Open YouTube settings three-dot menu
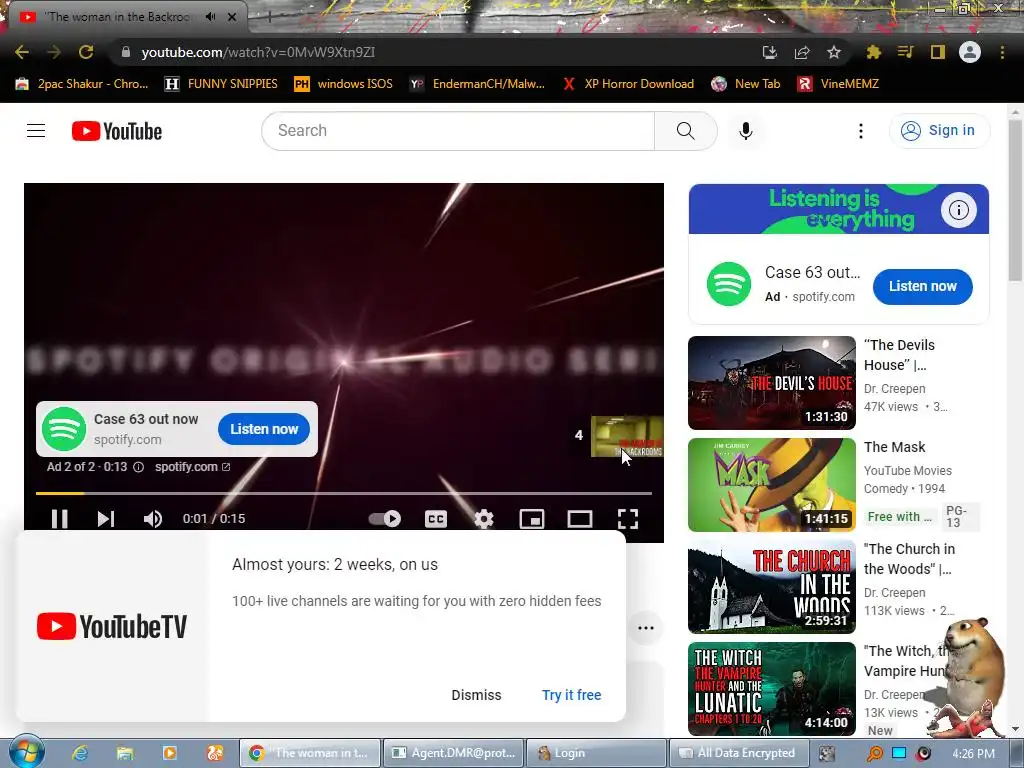Viewport: 1024px width, 768px height. 861,131
